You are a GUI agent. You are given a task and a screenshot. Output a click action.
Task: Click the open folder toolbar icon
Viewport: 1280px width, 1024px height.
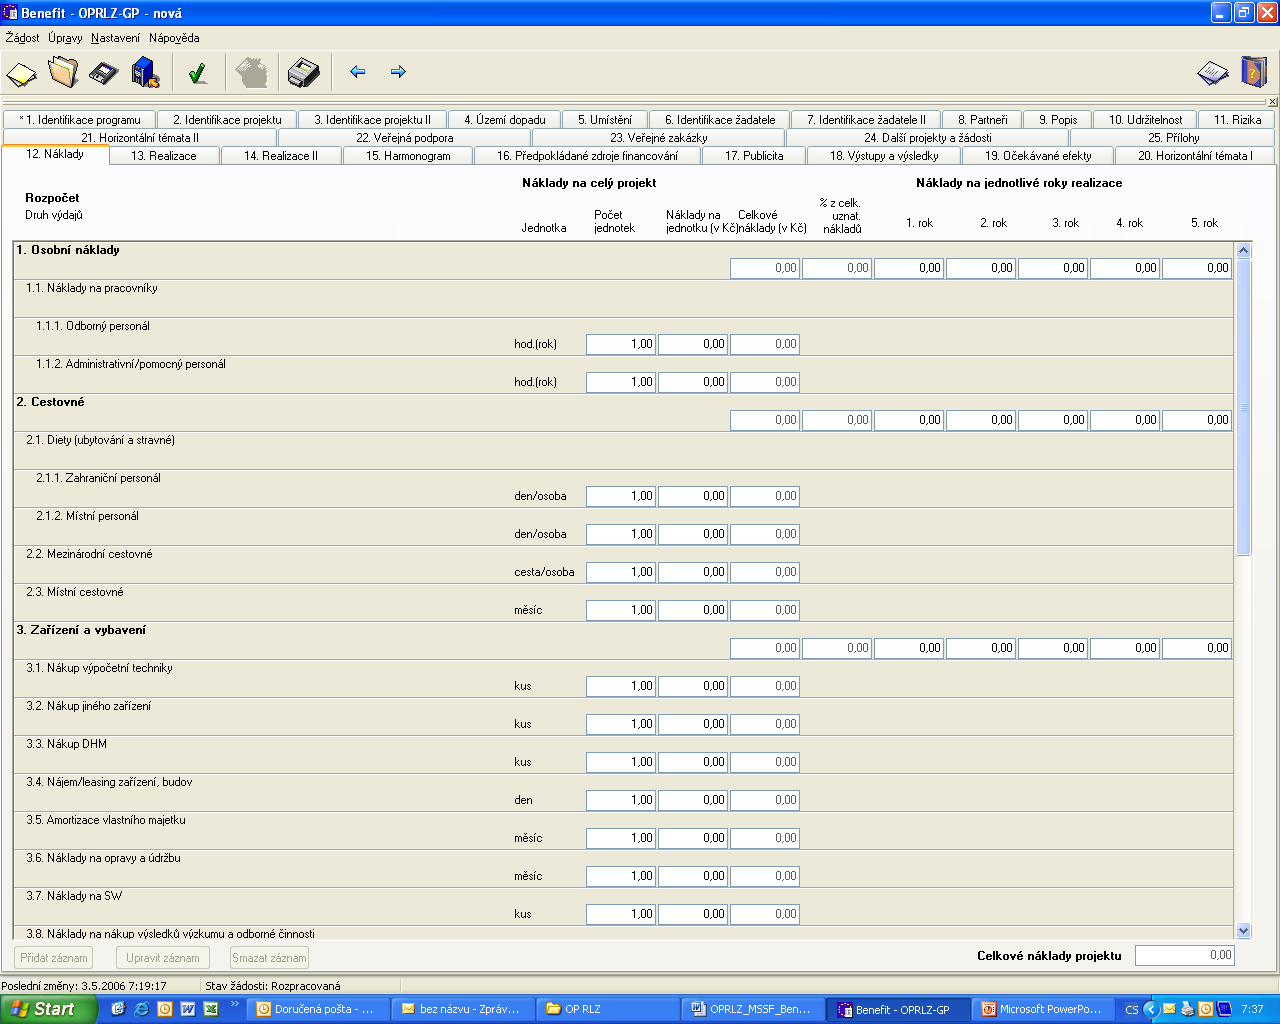click(63, 72)
